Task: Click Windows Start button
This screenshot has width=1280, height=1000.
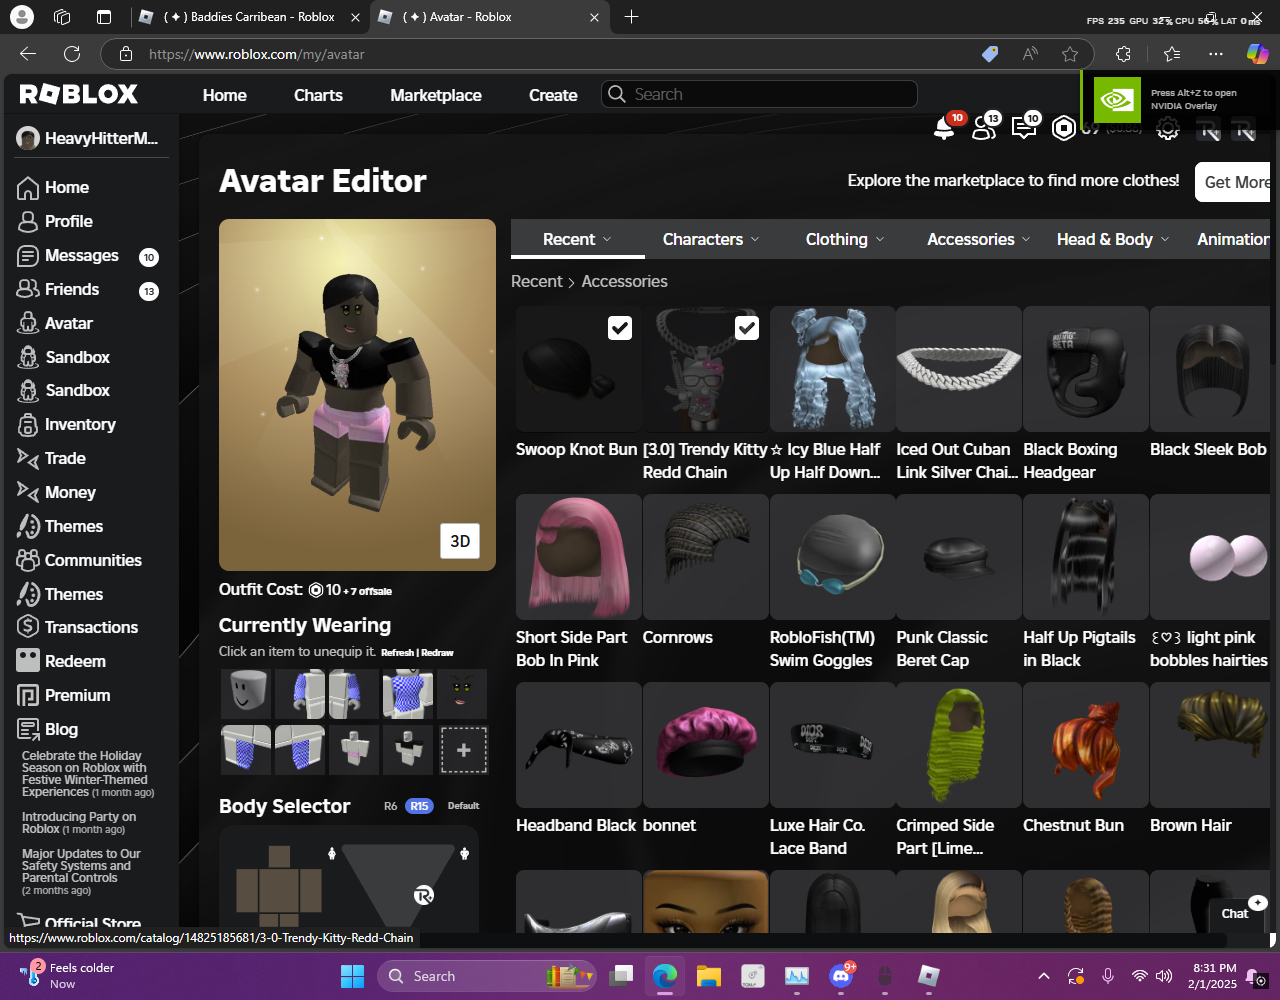Action: coord(352,976)
